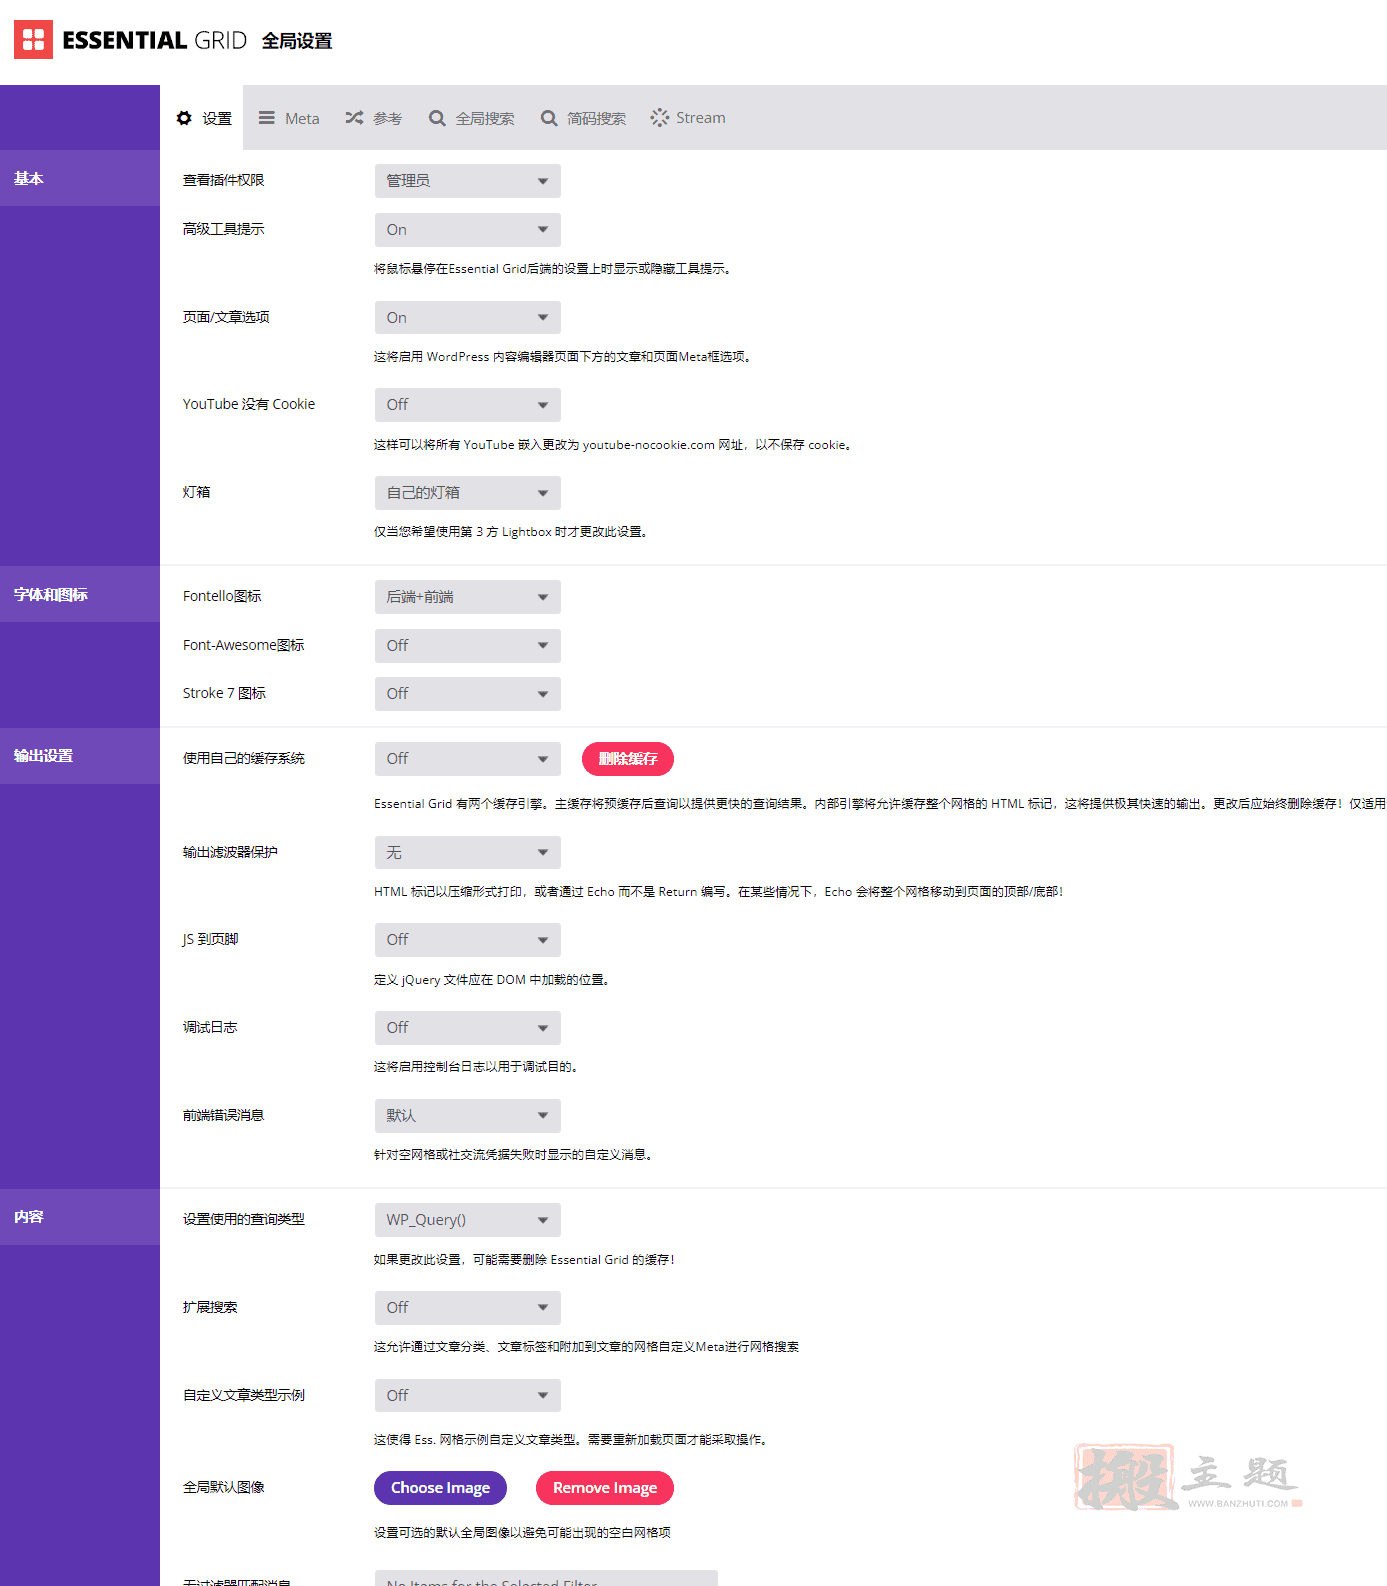Click the magnifier icon beside 全局搜索
This screenshot has height=1586, width=1387.
pyautogui.click(x=437, y=118)
